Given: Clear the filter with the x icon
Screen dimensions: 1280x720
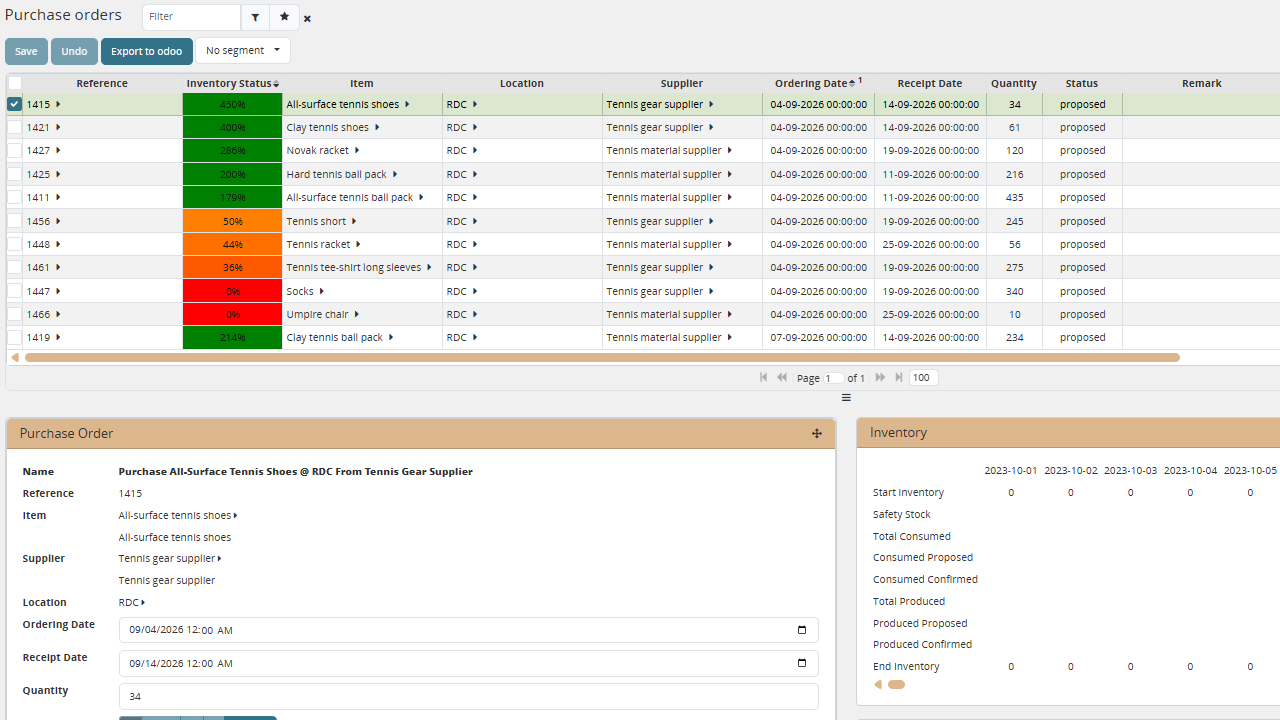Looking at the screenshot, I should click(x=307, y=19).
